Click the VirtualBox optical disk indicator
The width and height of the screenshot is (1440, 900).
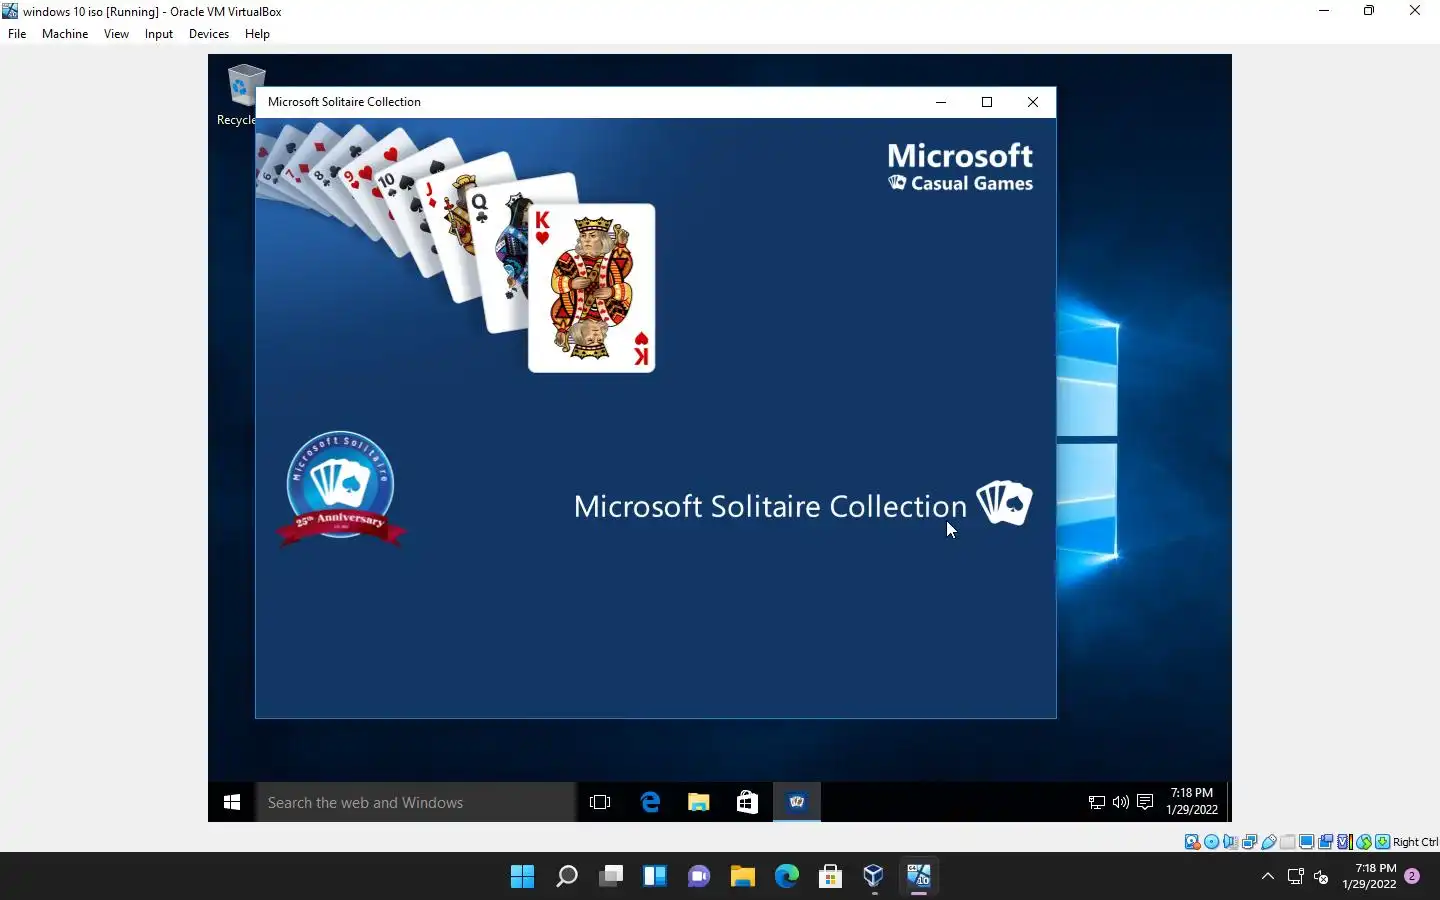click(x=1211, y=842)
